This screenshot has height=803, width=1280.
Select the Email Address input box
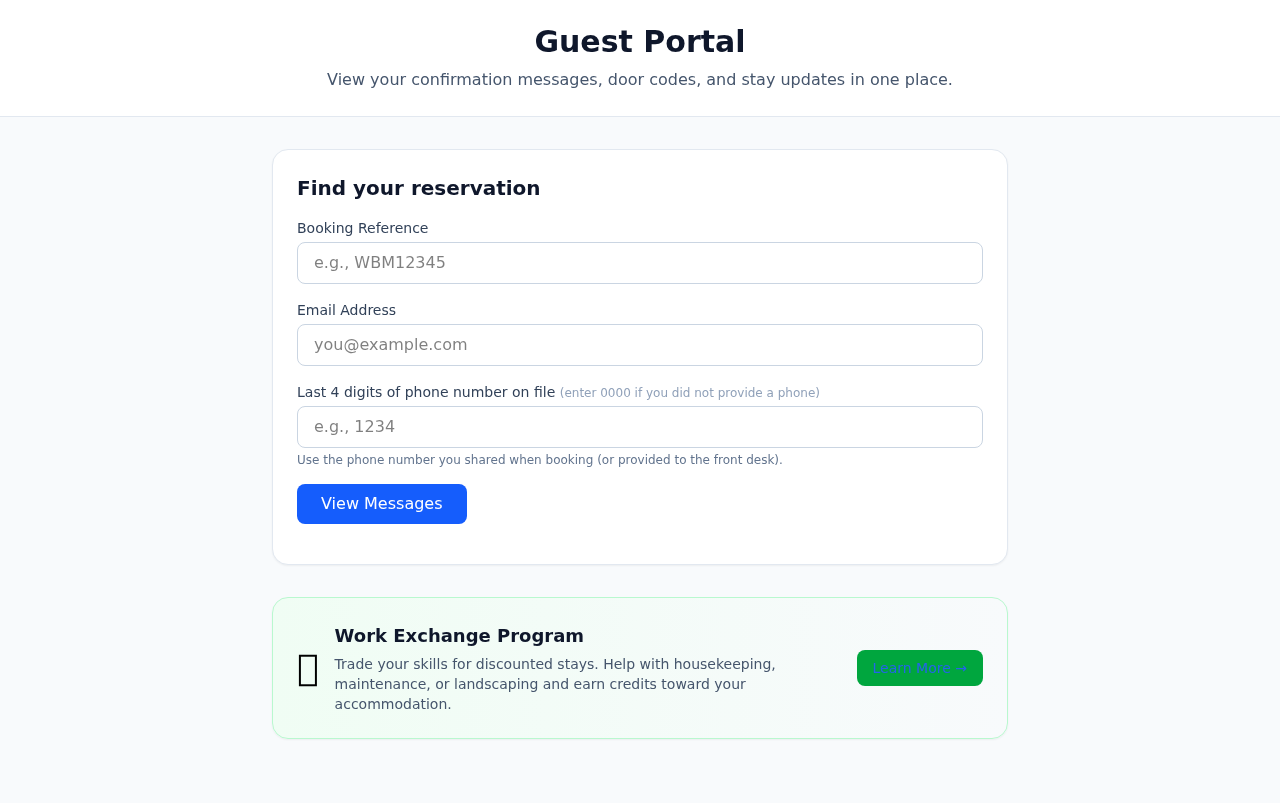640,345
